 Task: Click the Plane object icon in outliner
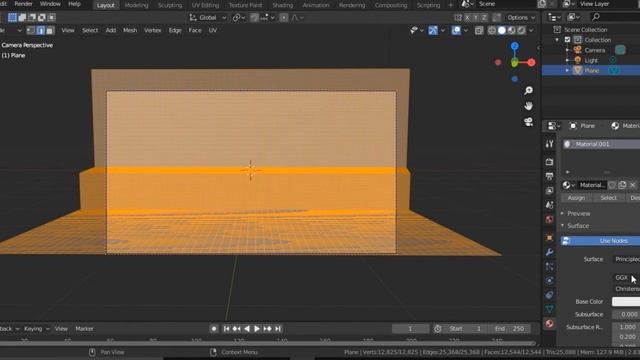[x=578, y=70]
